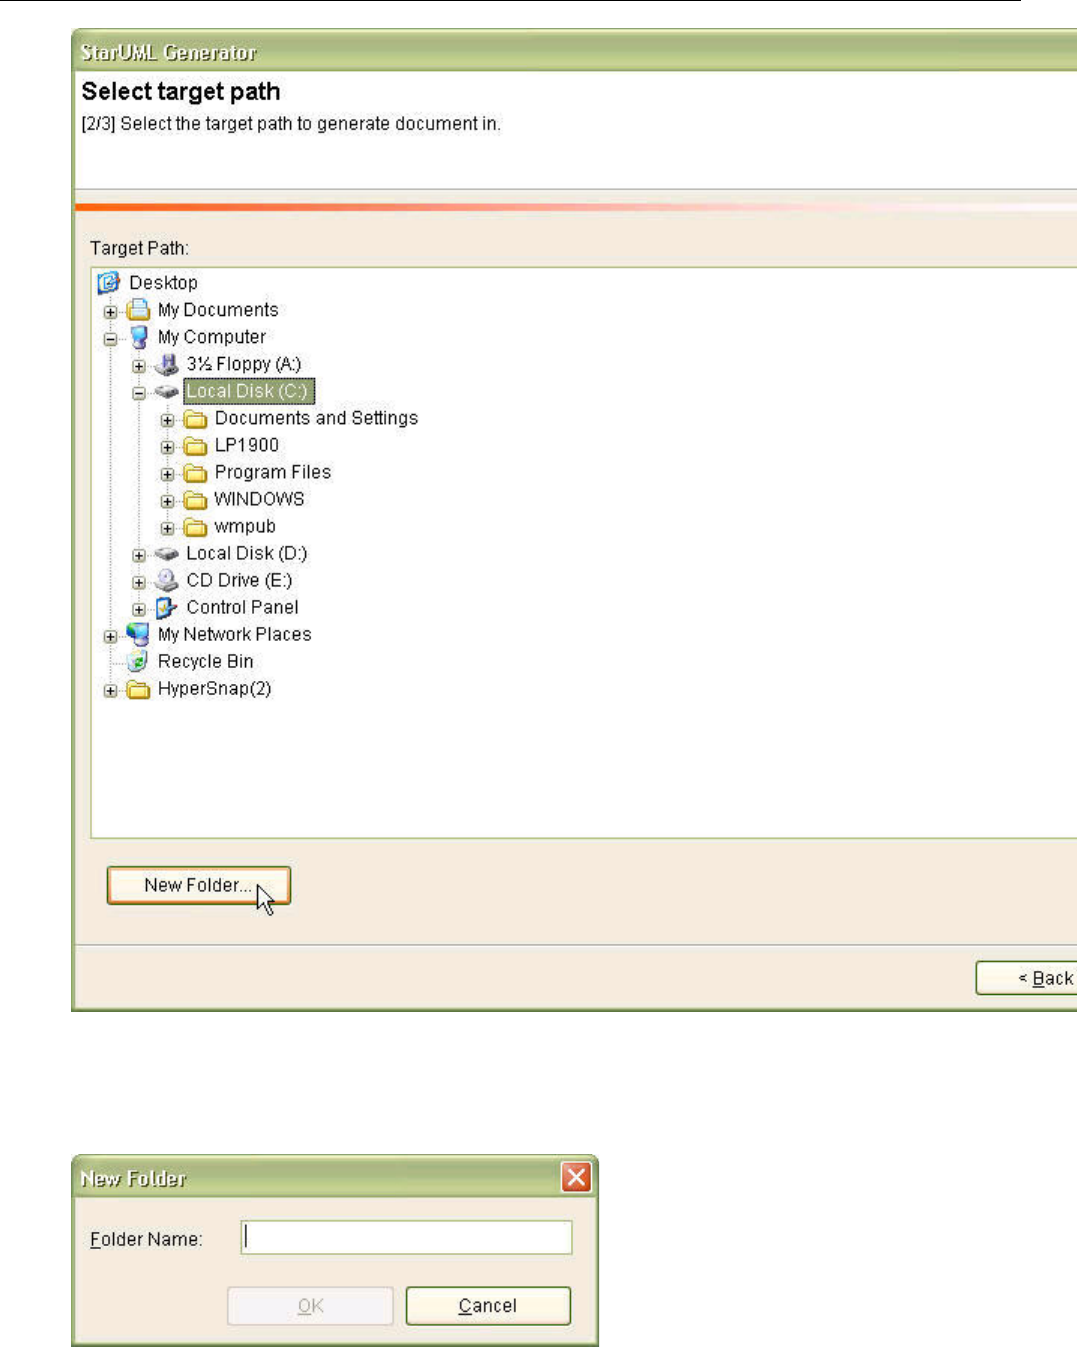The height and width of the screenshot is (1347, 1077).
Task: Expand the CD Drive (E:) node
Action: click(139, 582)
